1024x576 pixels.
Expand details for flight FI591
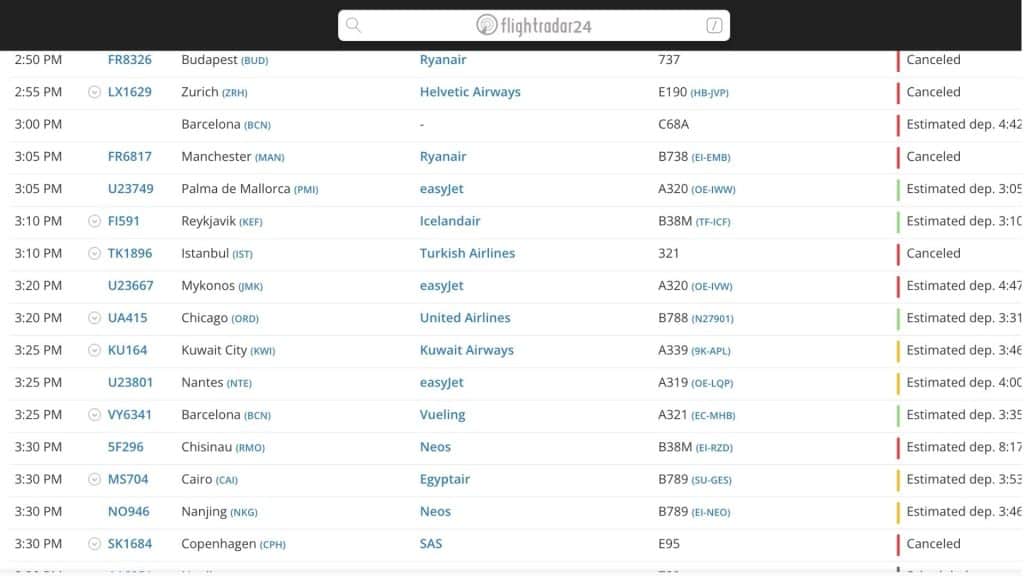[x=95, y=221]
